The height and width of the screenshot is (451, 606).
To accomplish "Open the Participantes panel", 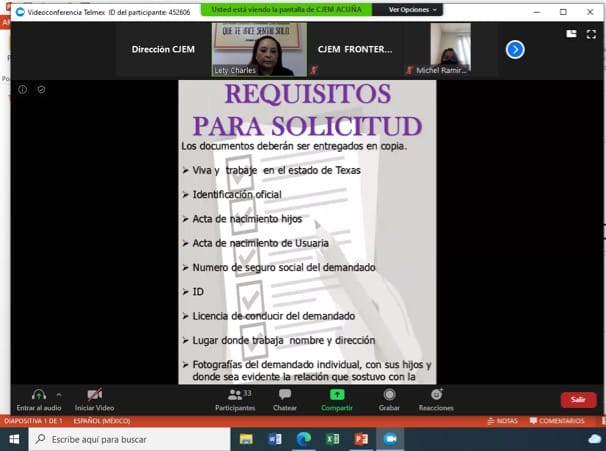I will (x=234, y=395).
